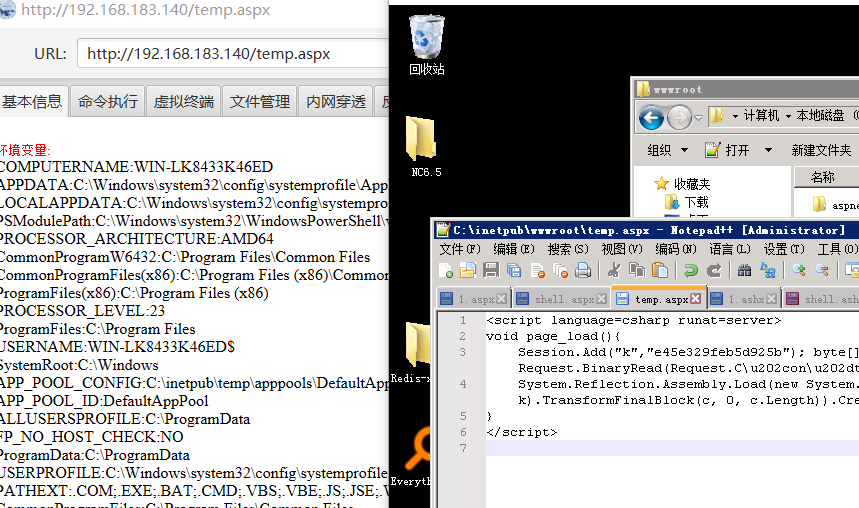Switch to the 虚拟终端 tab
Screen dimensions: 859x508
184,102
